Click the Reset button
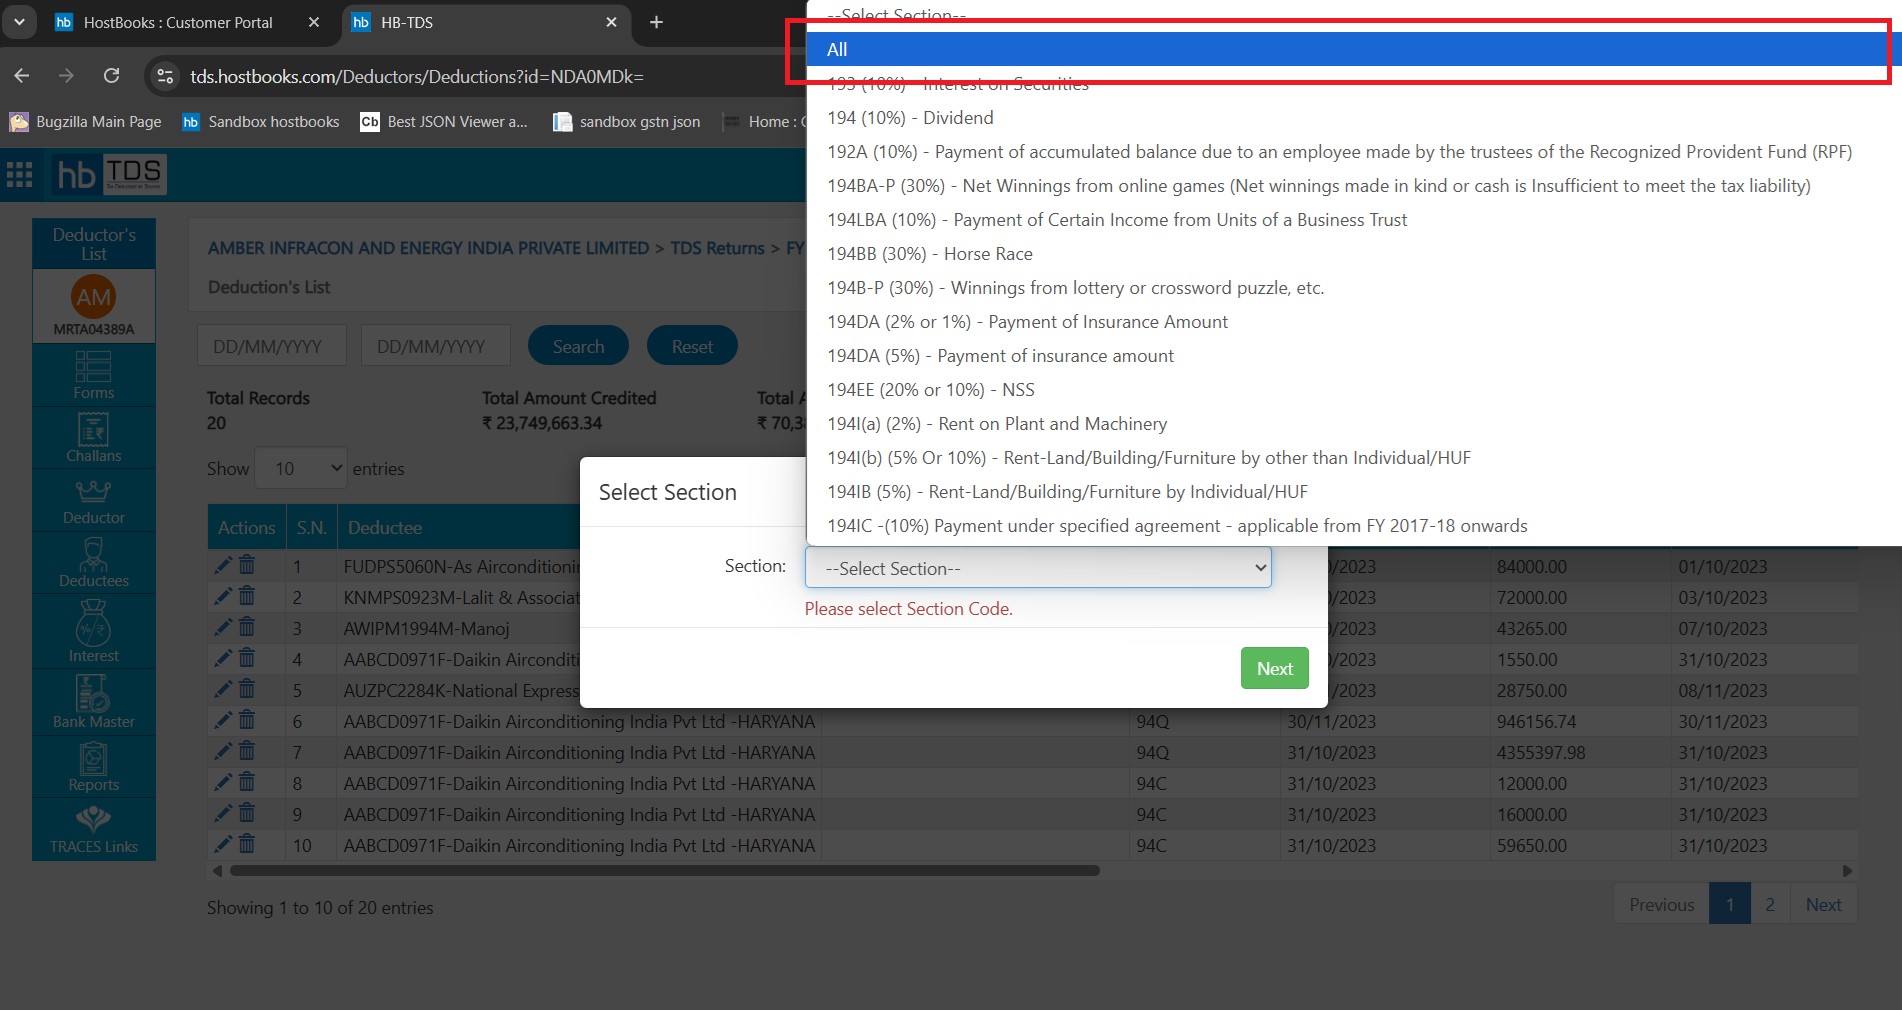The width and height of the screenshot is (1902, 1010). [692, 346]
